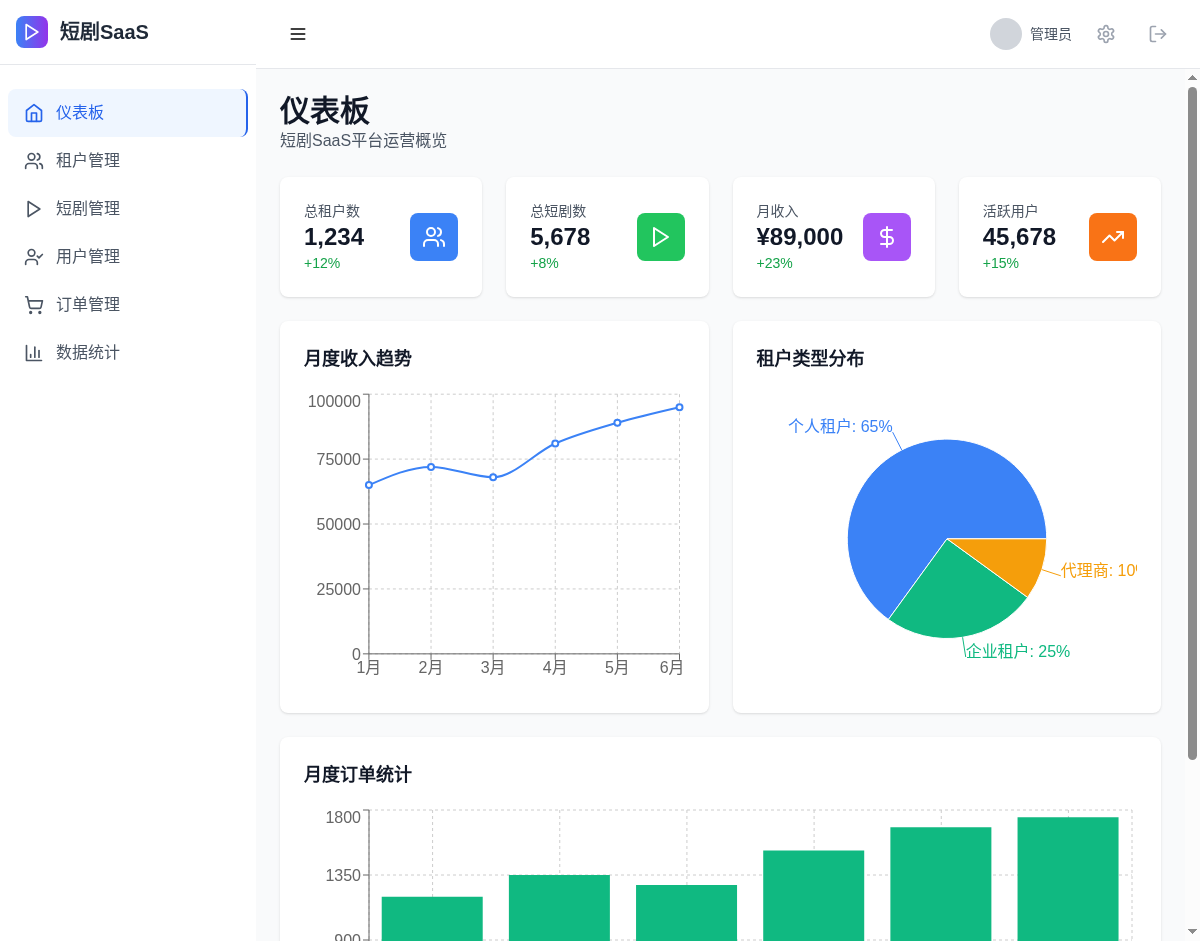Click the admin avatar circle
Image resolution: width=1200 pixels, height=941 pixels.
pos(1005,34)
